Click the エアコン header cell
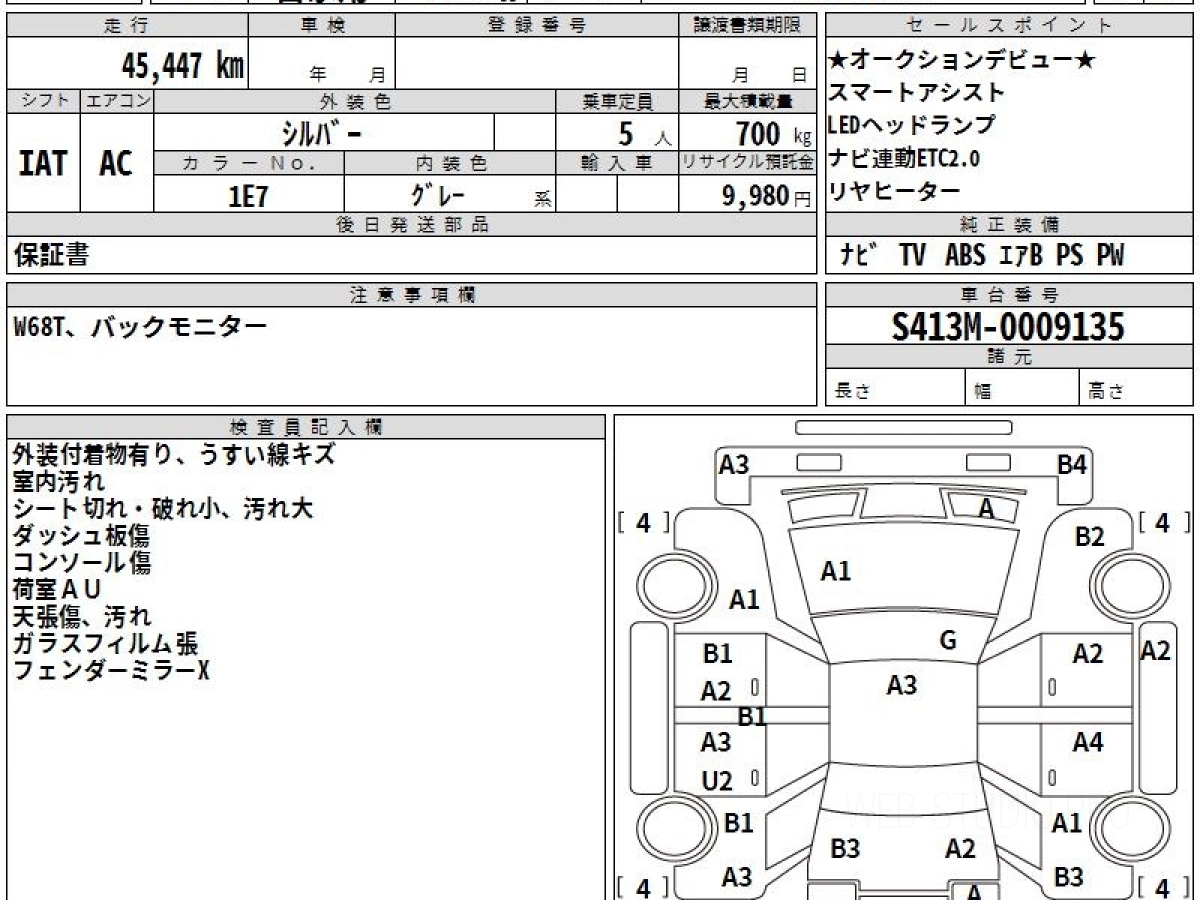 click(117, 101)
